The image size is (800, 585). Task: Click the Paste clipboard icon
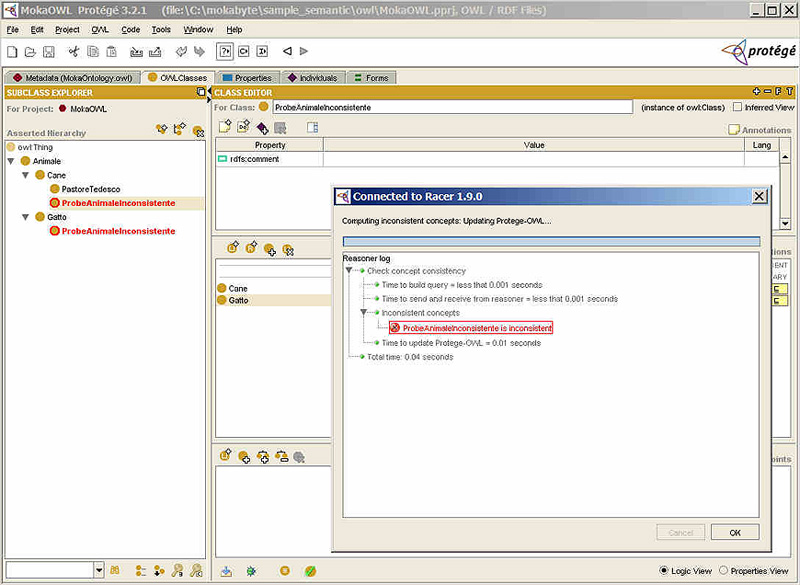[111, 52]
